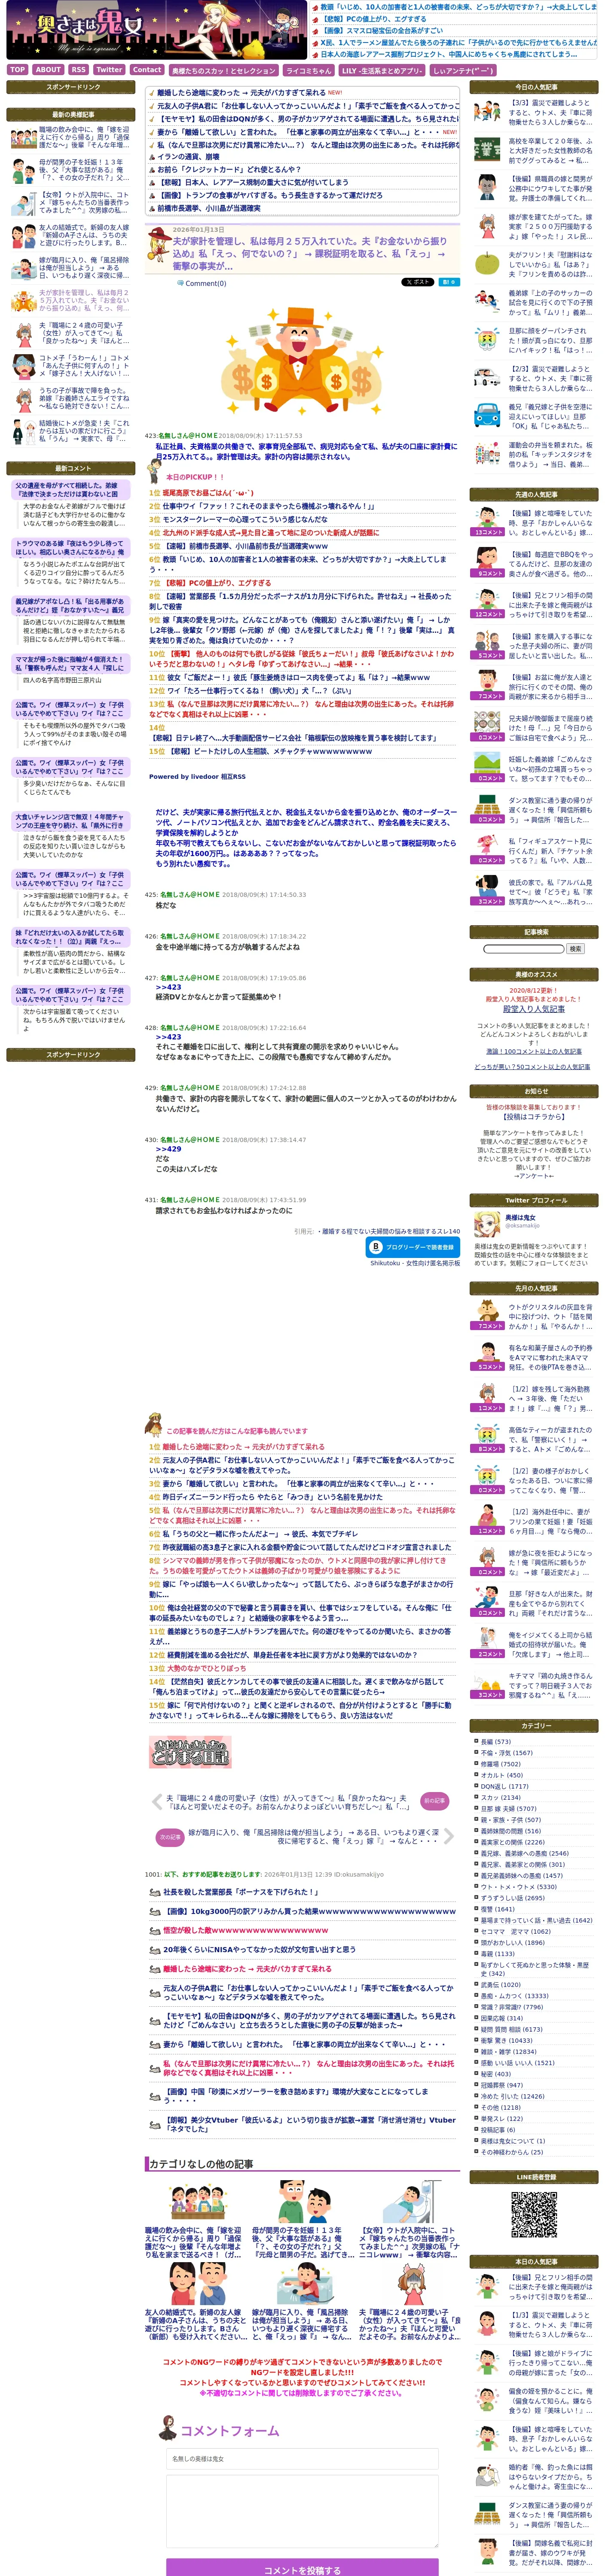Open category 長編 (573)
This screenshot has width=605, height=2576.
[495, 1742]
